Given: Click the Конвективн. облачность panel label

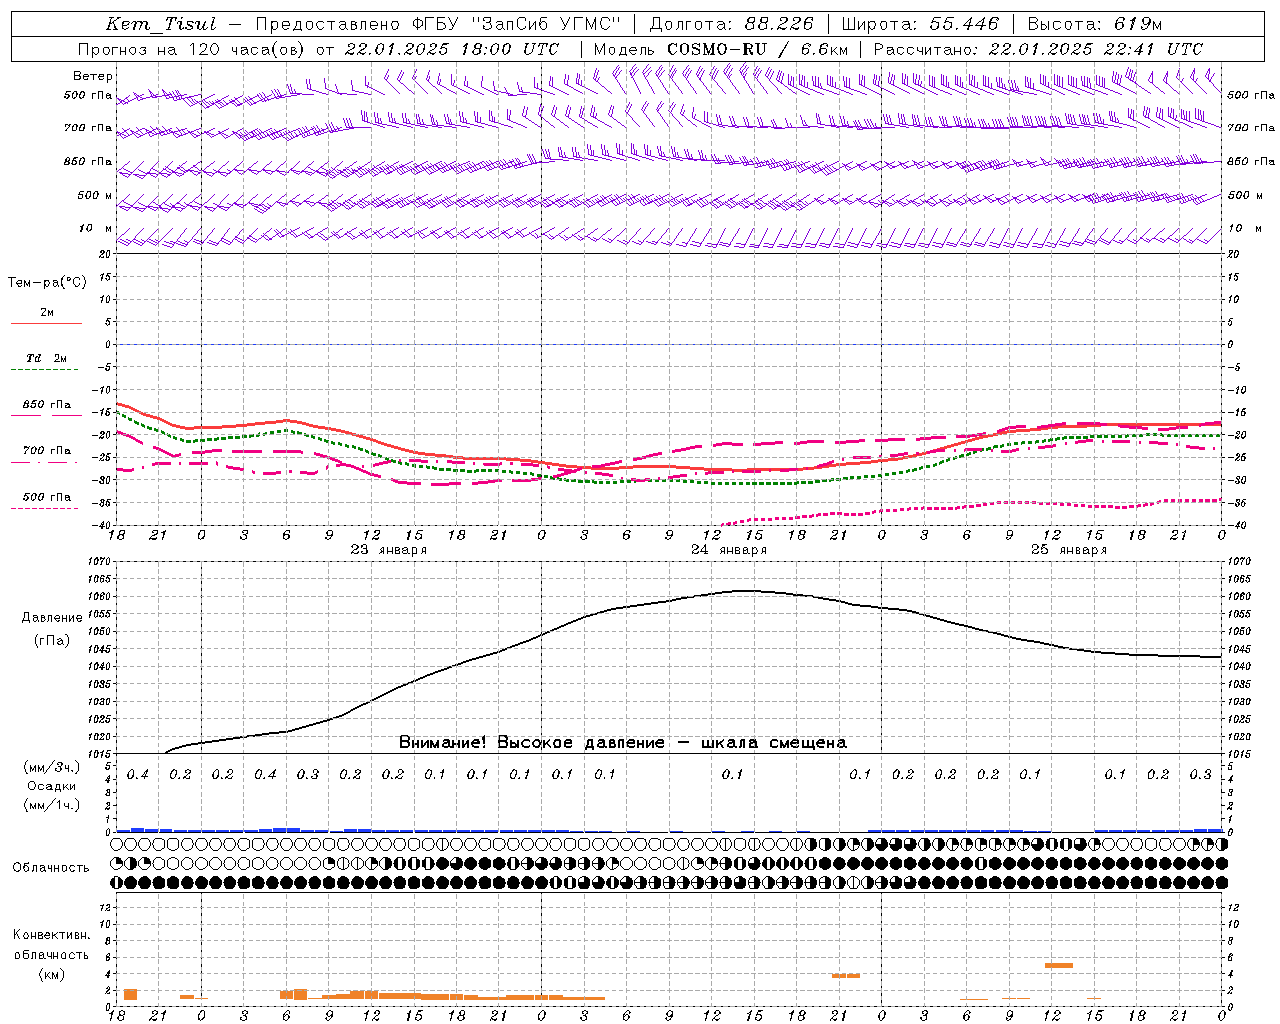Looking at the screenshot, I should 51,945.
